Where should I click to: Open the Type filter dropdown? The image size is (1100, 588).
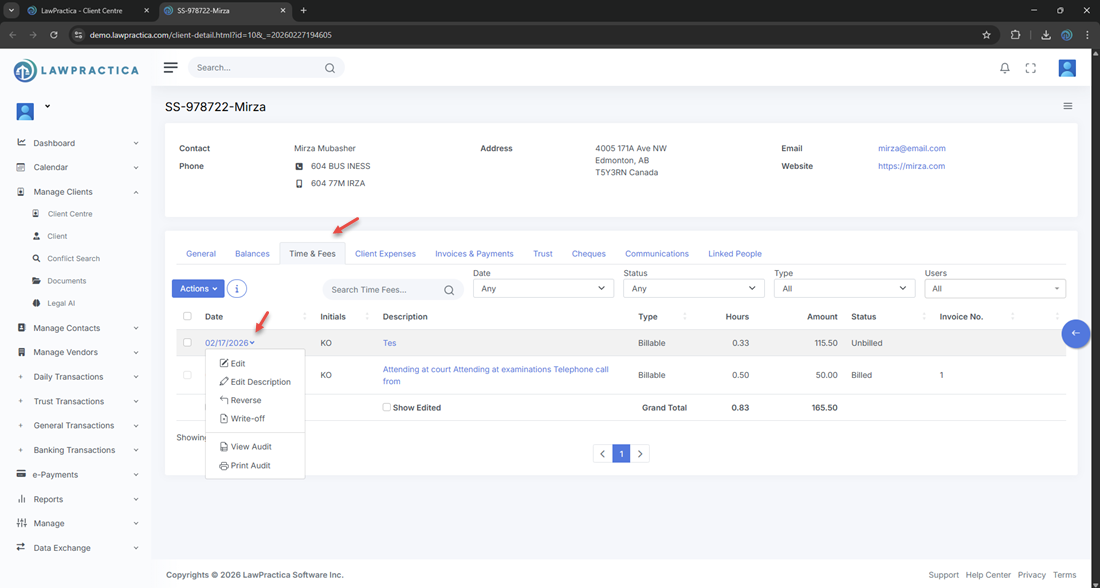pos(844,289)
